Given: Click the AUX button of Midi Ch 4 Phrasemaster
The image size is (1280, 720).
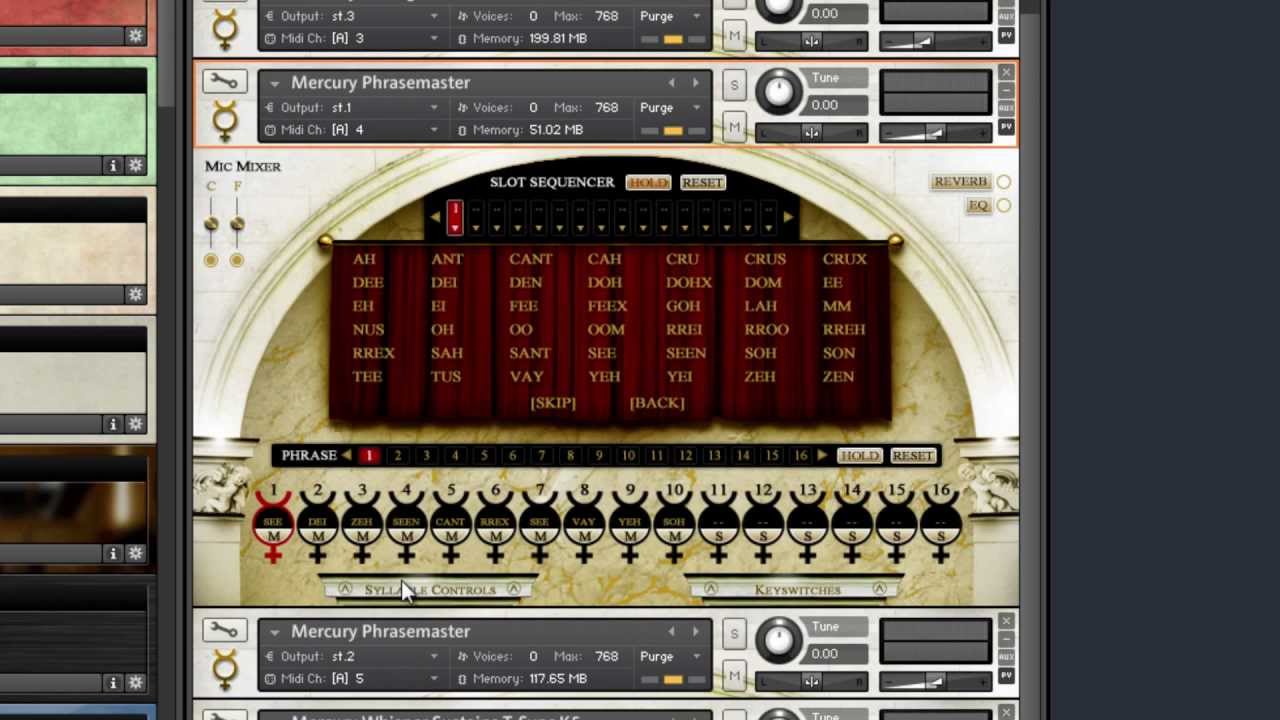Looking at the screenshot, I should (x=1006, y=108).
